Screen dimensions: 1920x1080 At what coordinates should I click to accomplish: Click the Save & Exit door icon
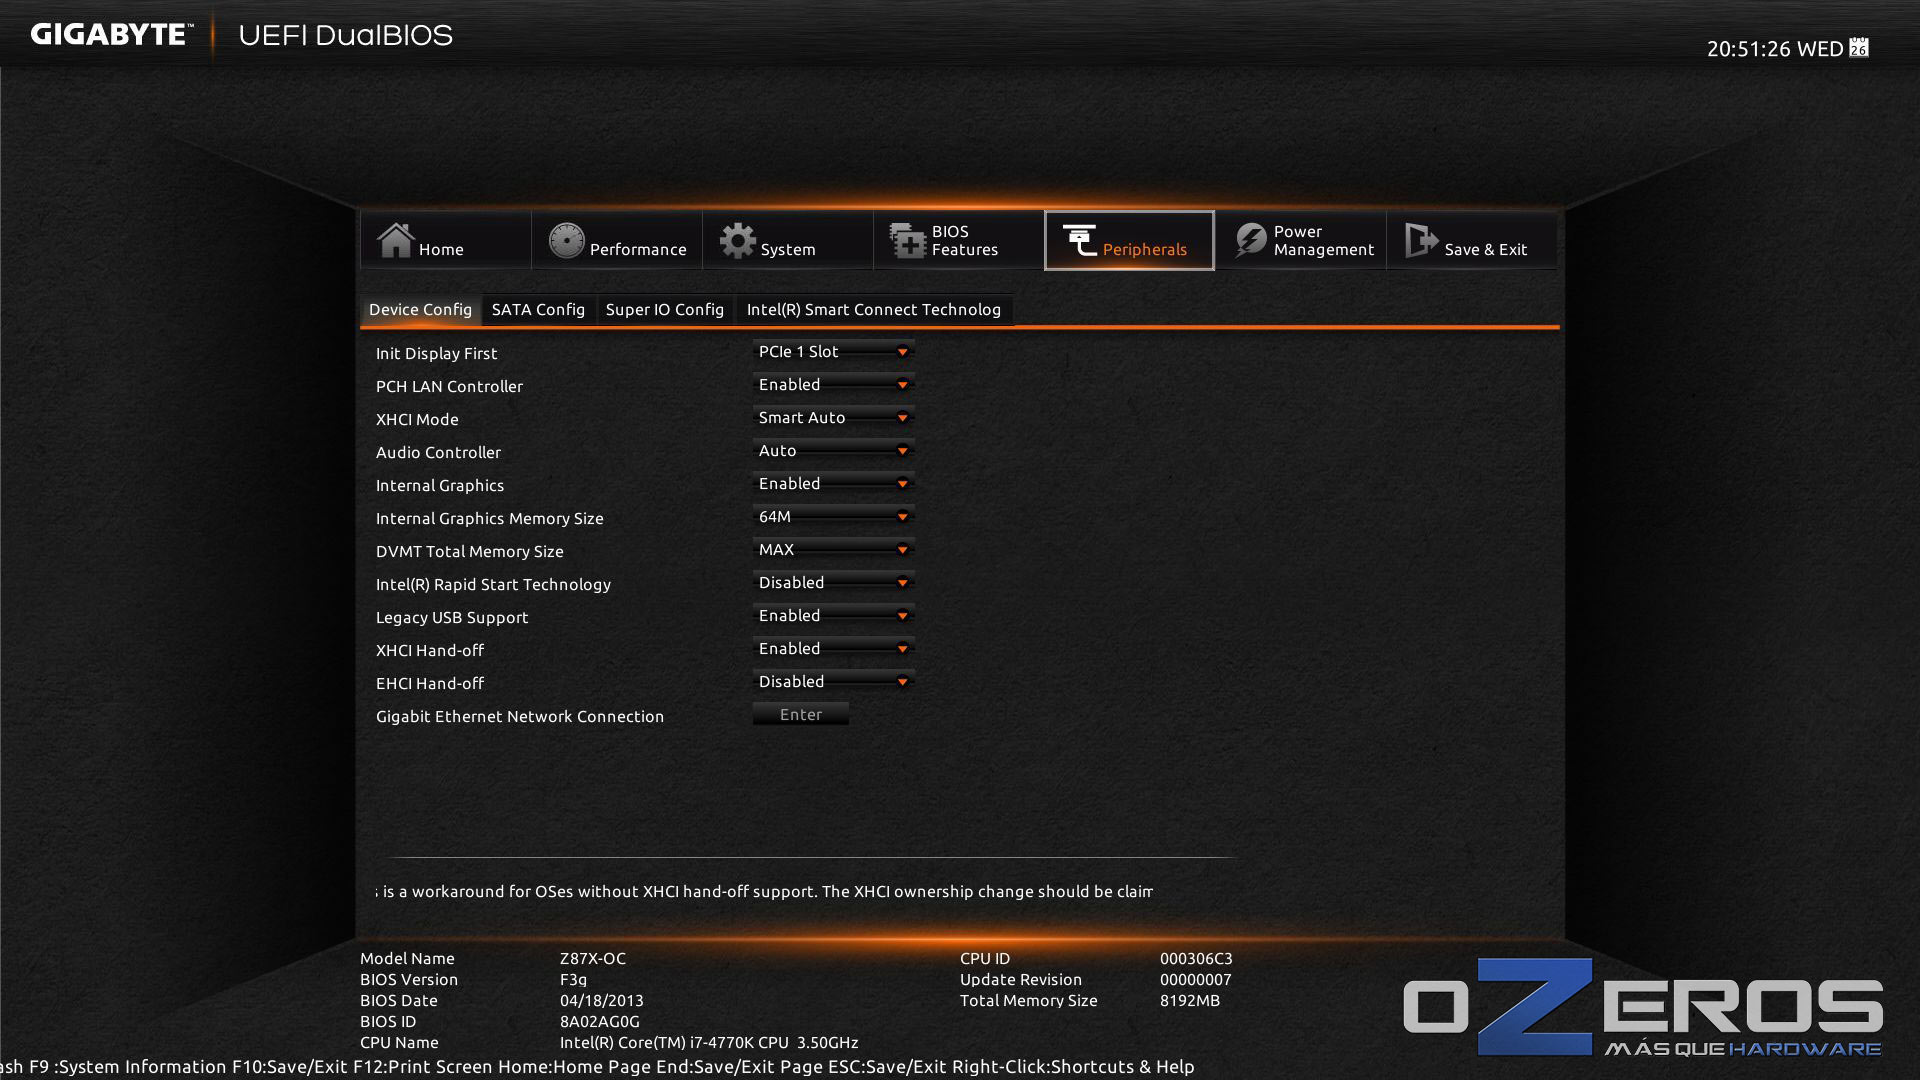click(x=1421, y=240)
